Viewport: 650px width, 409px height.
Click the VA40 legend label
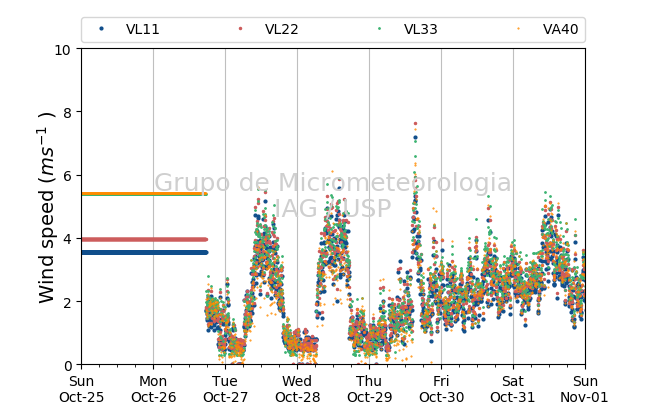pos(560,29)
